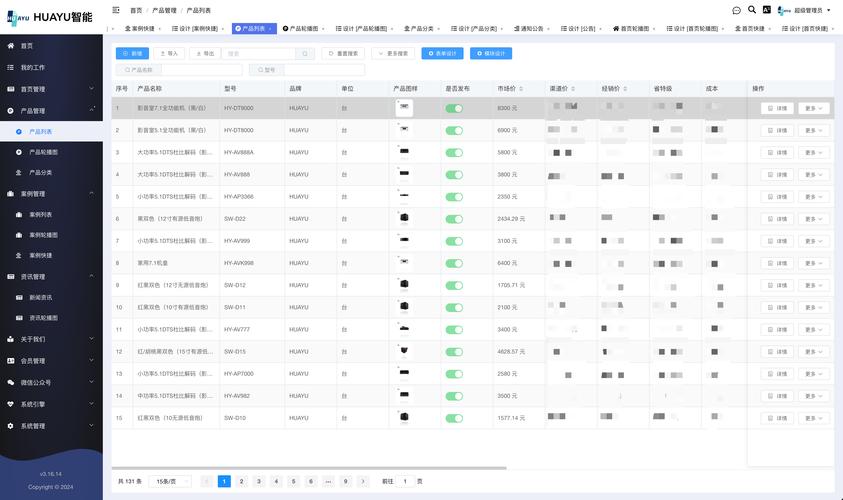Click the search magnifier icon in header

(751, 10)
